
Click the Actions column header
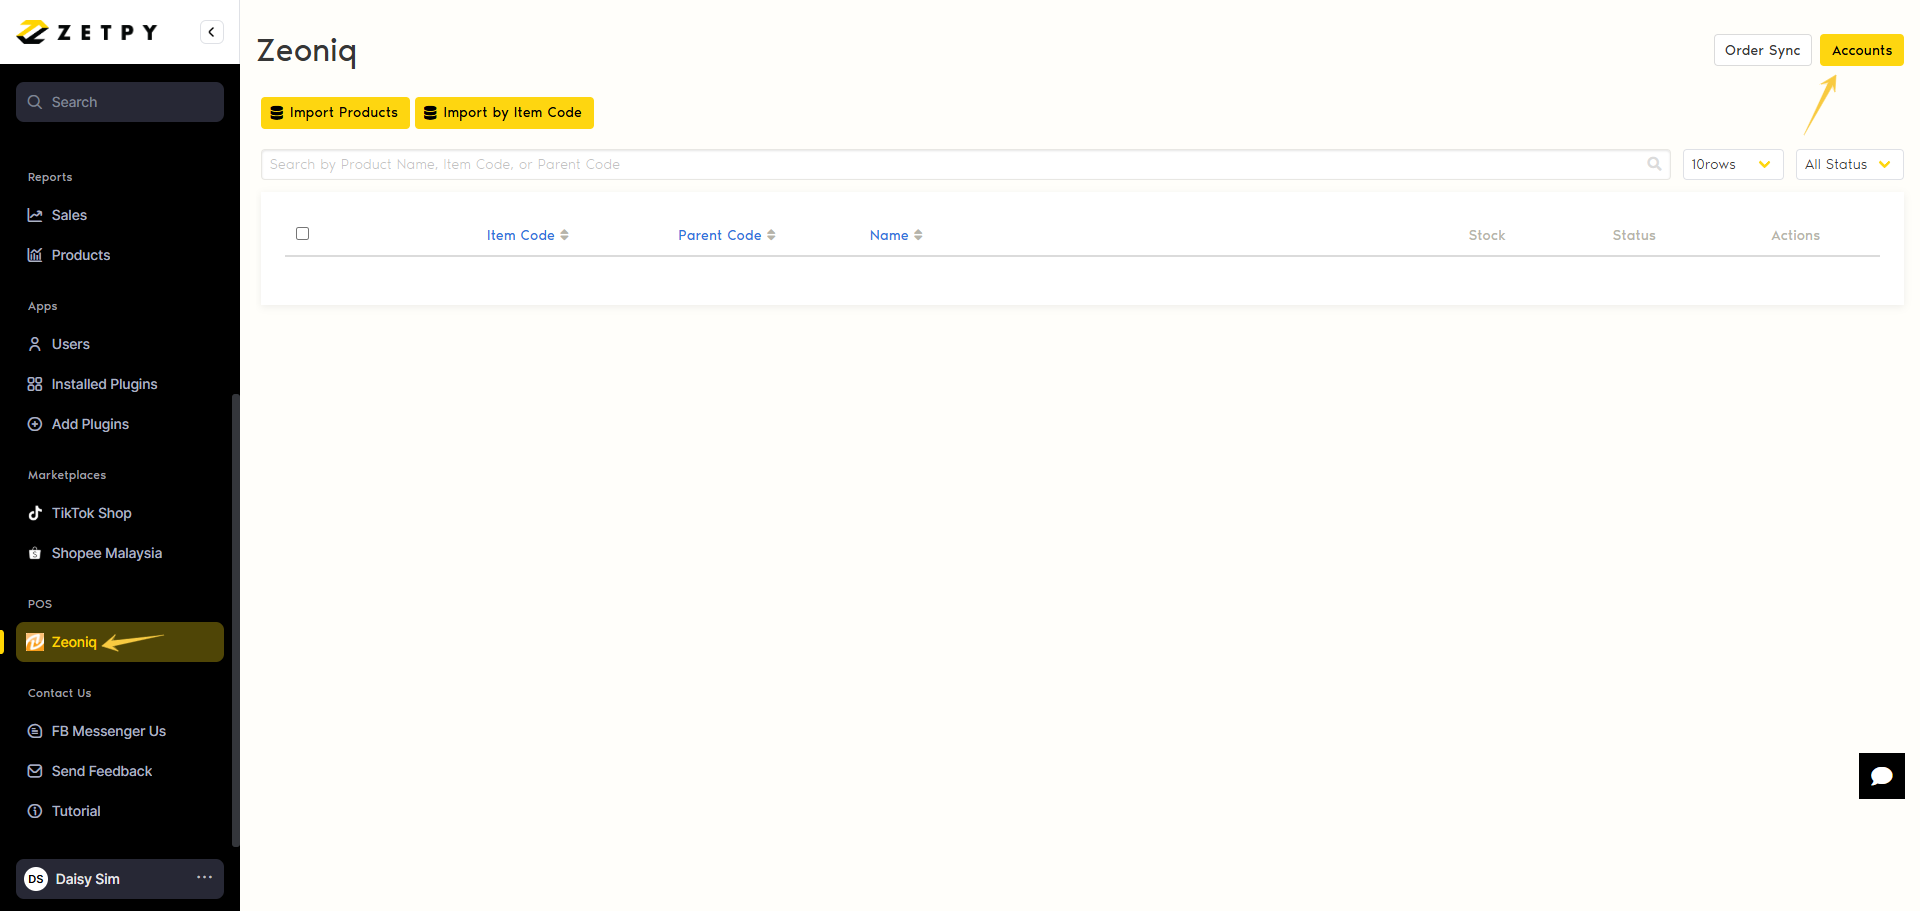pyautogui.click(x=1795, y=235)
